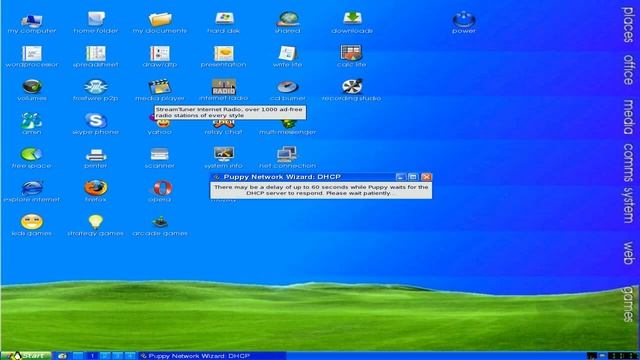This screenshot has width=640, height=360.
Task: Launch the recording studio icon
Action: (352, 87)
